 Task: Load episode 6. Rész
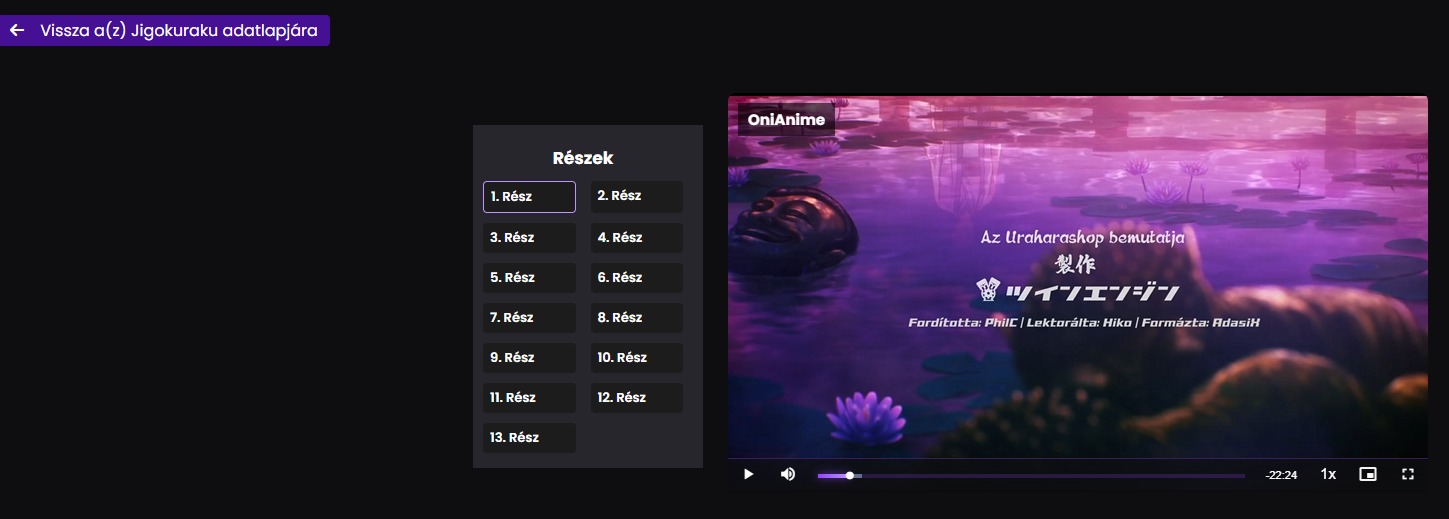[637, 278]
